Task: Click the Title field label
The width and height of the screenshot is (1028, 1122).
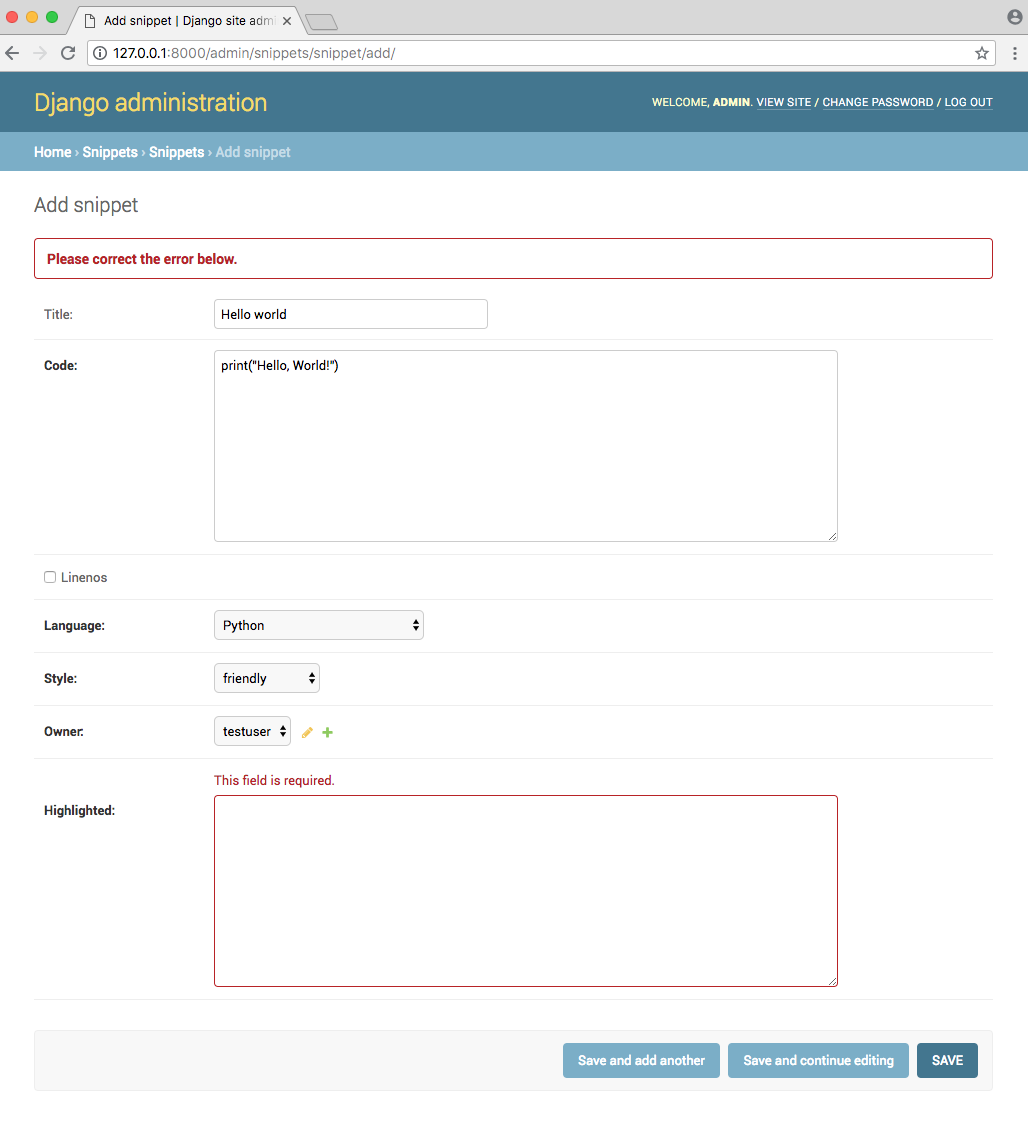Action: 59,314
